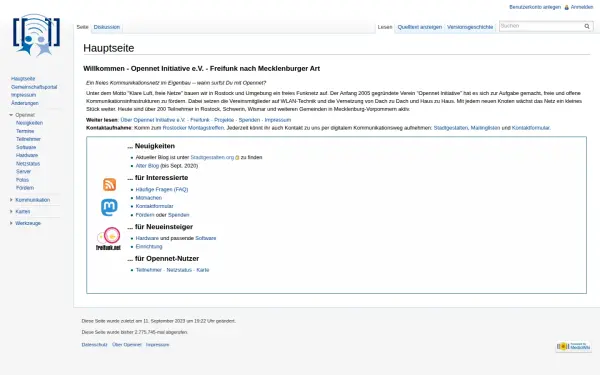Open Hardware link under für Neueinsteiger
The height and width of the screenshot is (375, 600).
(147, 238)
